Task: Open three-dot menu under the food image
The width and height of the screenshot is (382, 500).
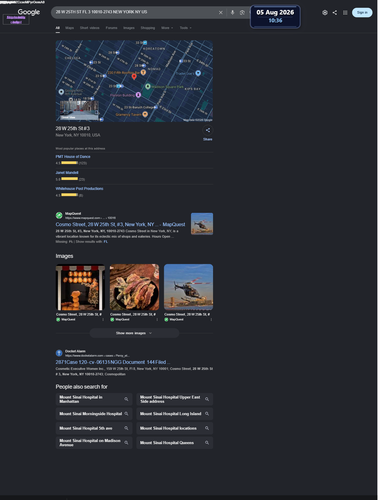Action: click(x=157, y=319)
